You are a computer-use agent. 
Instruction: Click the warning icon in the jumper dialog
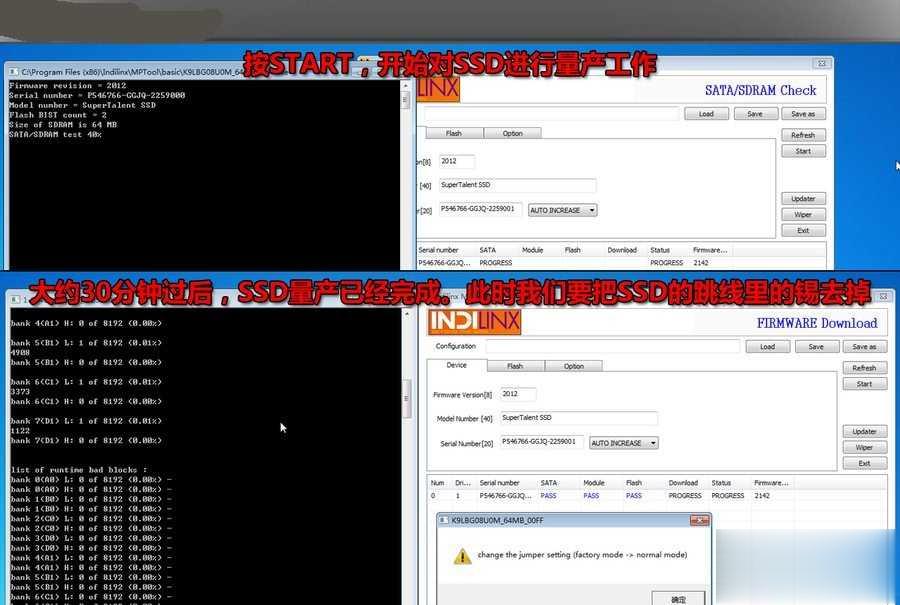[x=462, y=556]
